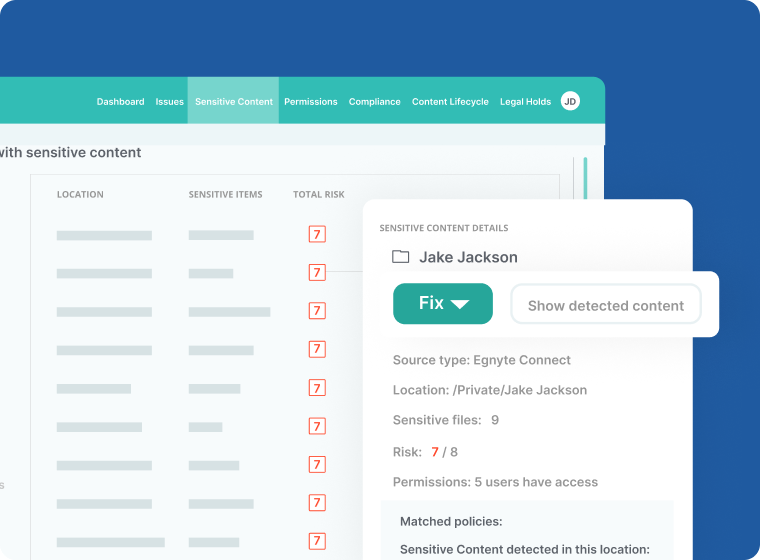Sort by the Total Risk column header

coord(319,195)
